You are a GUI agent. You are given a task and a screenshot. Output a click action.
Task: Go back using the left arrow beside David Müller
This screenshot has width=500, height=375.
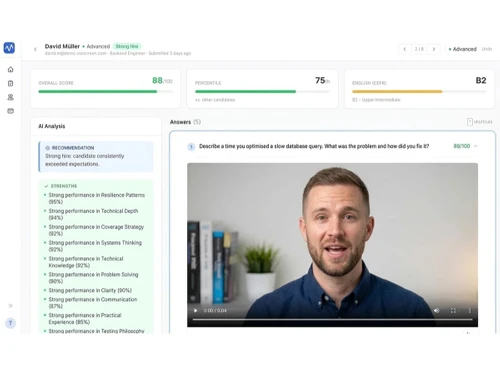pos(35,49)
